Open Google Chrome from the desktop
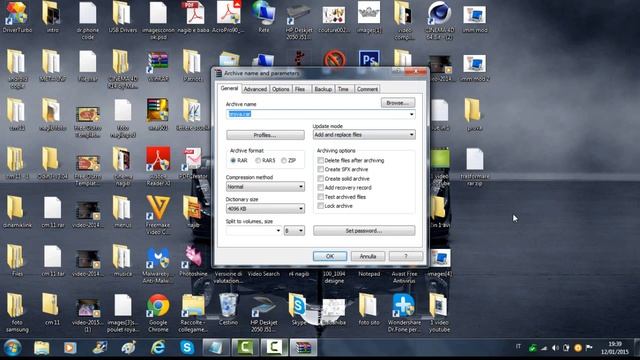Image resolution: width=640 pixels, height=360 pixels. [x=158, y=312]
